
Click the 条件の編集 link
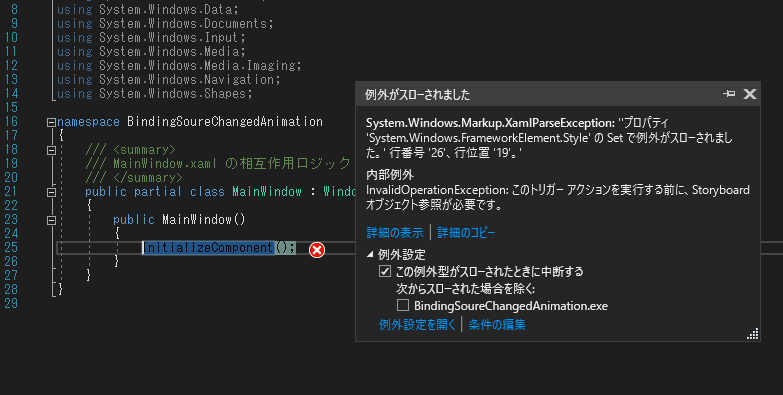[x=497, y=325]
